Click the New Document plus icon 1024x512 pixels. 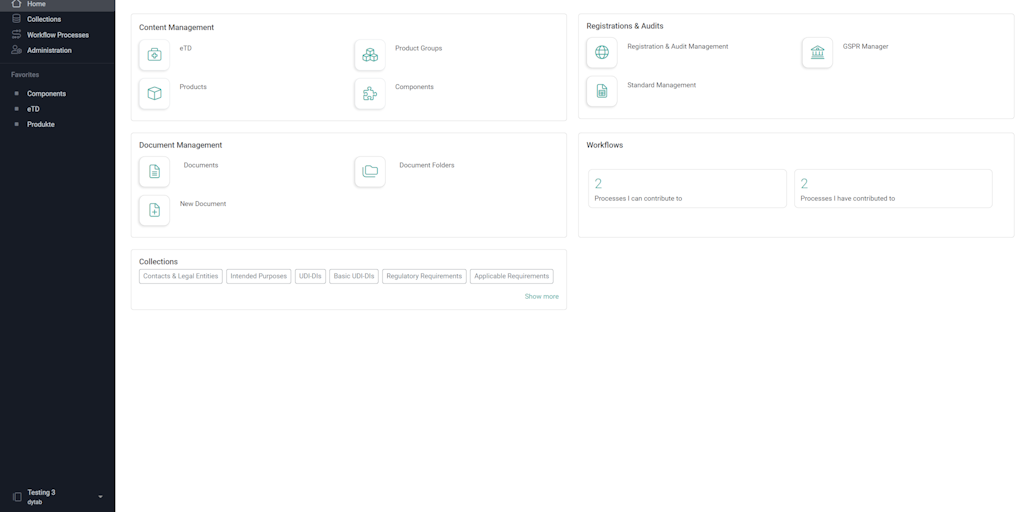click(x=154, y=210)
